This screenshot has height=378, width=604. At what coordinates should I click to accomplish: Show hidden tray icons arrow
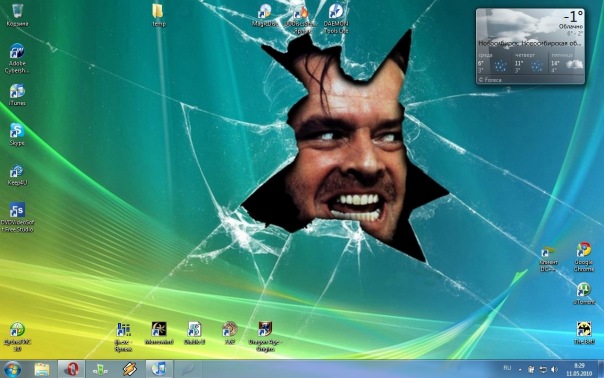[520, 370]
